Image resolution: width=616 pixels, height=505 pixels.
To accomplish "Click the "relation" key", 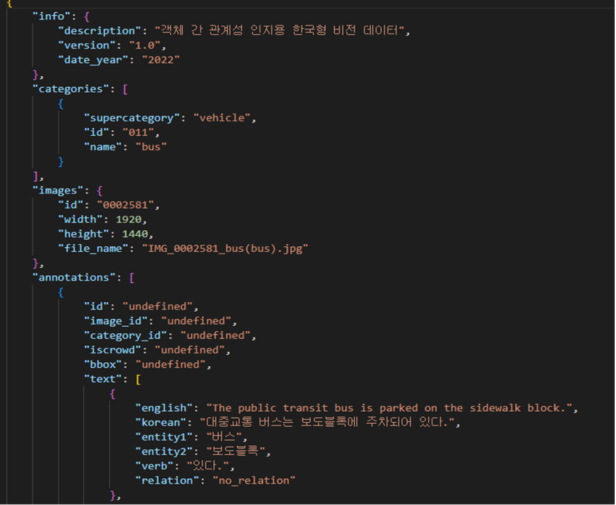I will [167, 481].
